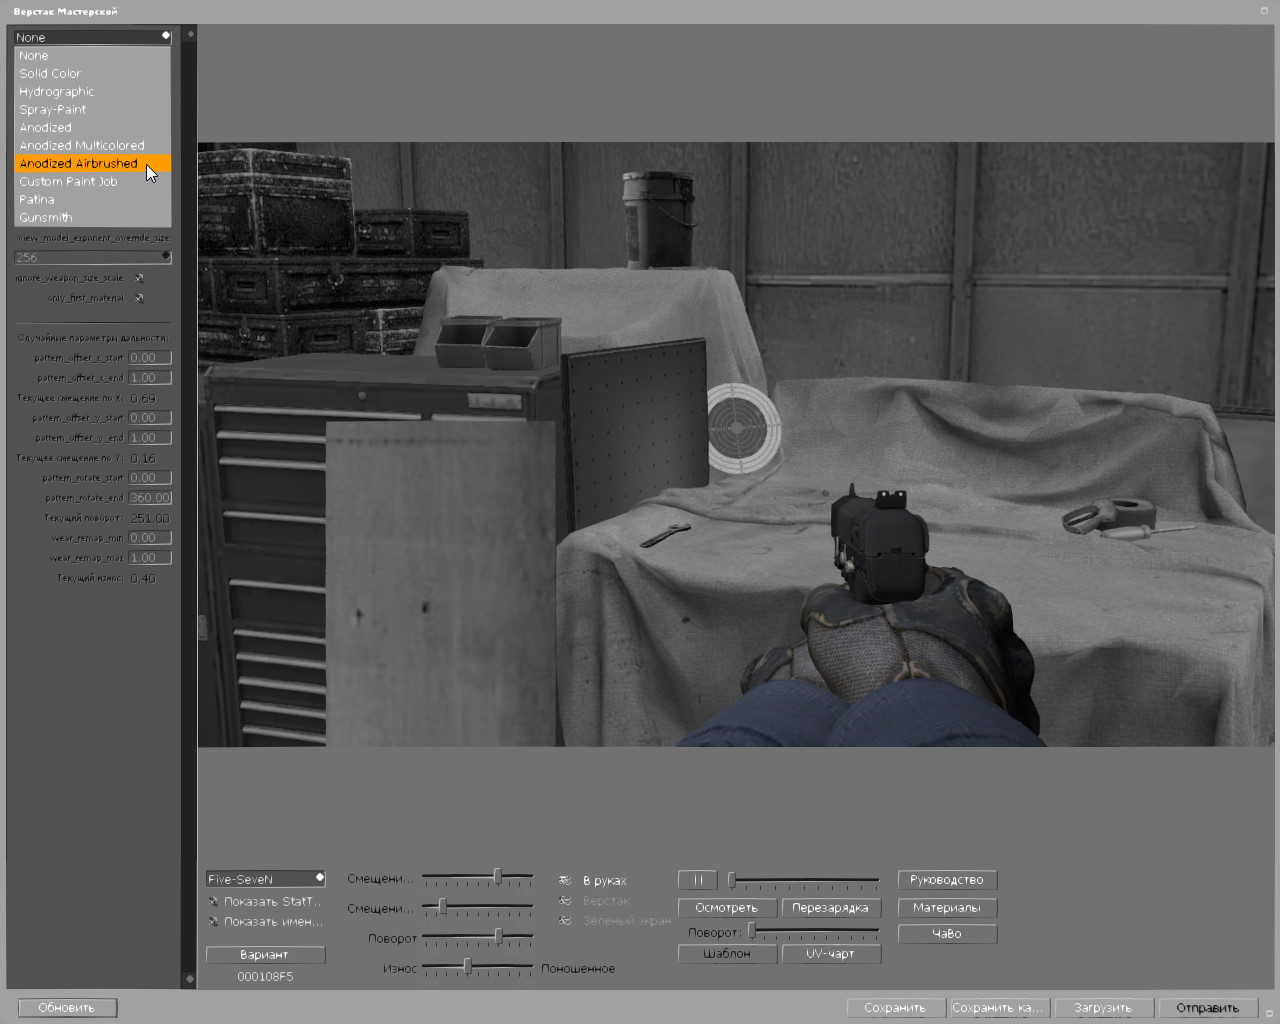
Task: Pick the highlighted Anodized Airbrushed option
Action: point(93,164)
